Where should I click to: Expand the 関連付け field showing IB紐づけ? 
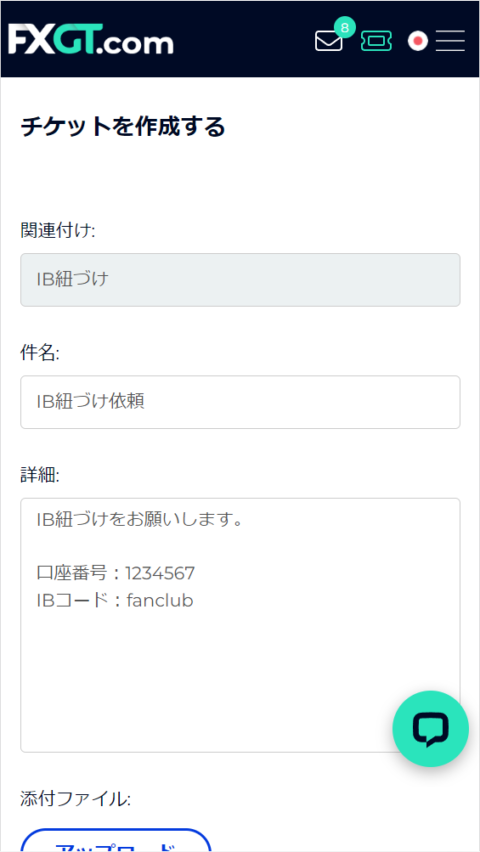click(x=240, y=280)
